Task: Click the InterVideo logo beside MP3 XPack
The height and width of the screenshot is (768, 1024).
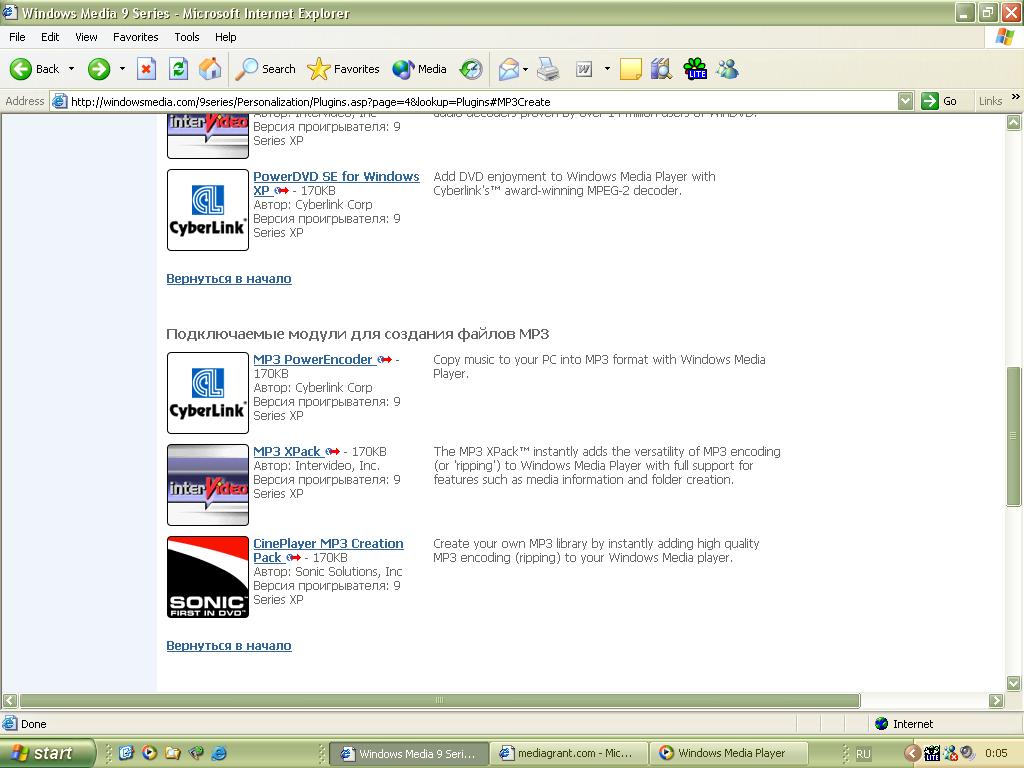Action: 208,485
